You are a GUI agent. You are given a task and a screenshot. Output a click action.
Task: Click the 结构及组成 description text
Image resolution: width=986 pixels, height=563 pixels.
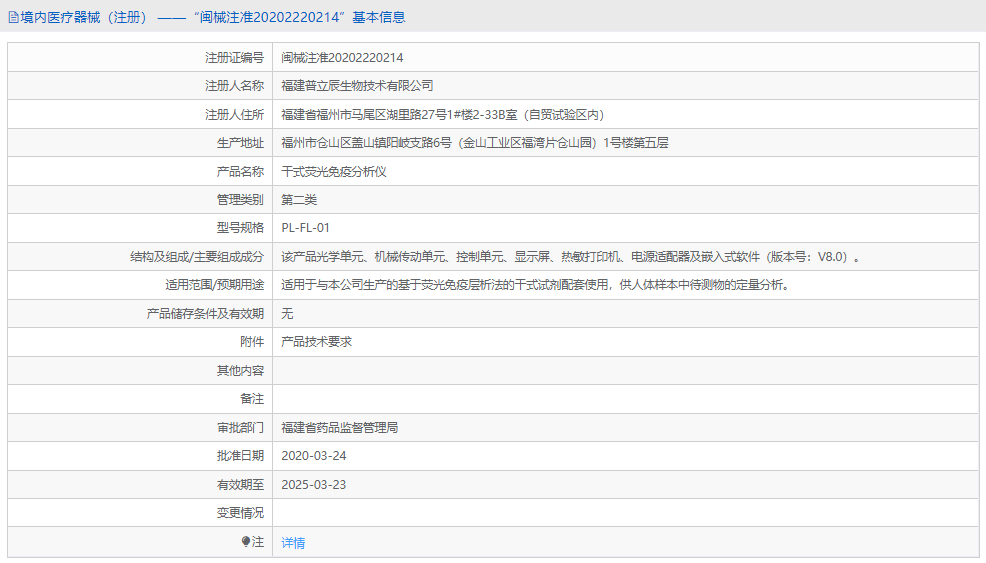570,257
